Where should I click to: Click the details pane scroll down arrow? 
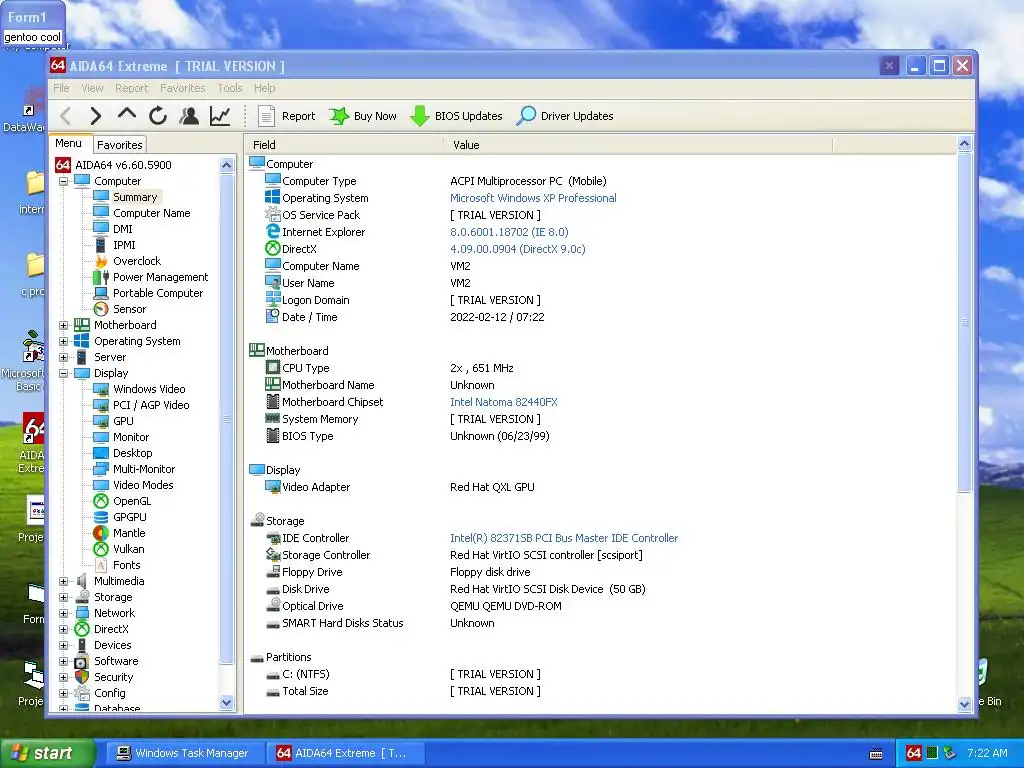point(965,704)
